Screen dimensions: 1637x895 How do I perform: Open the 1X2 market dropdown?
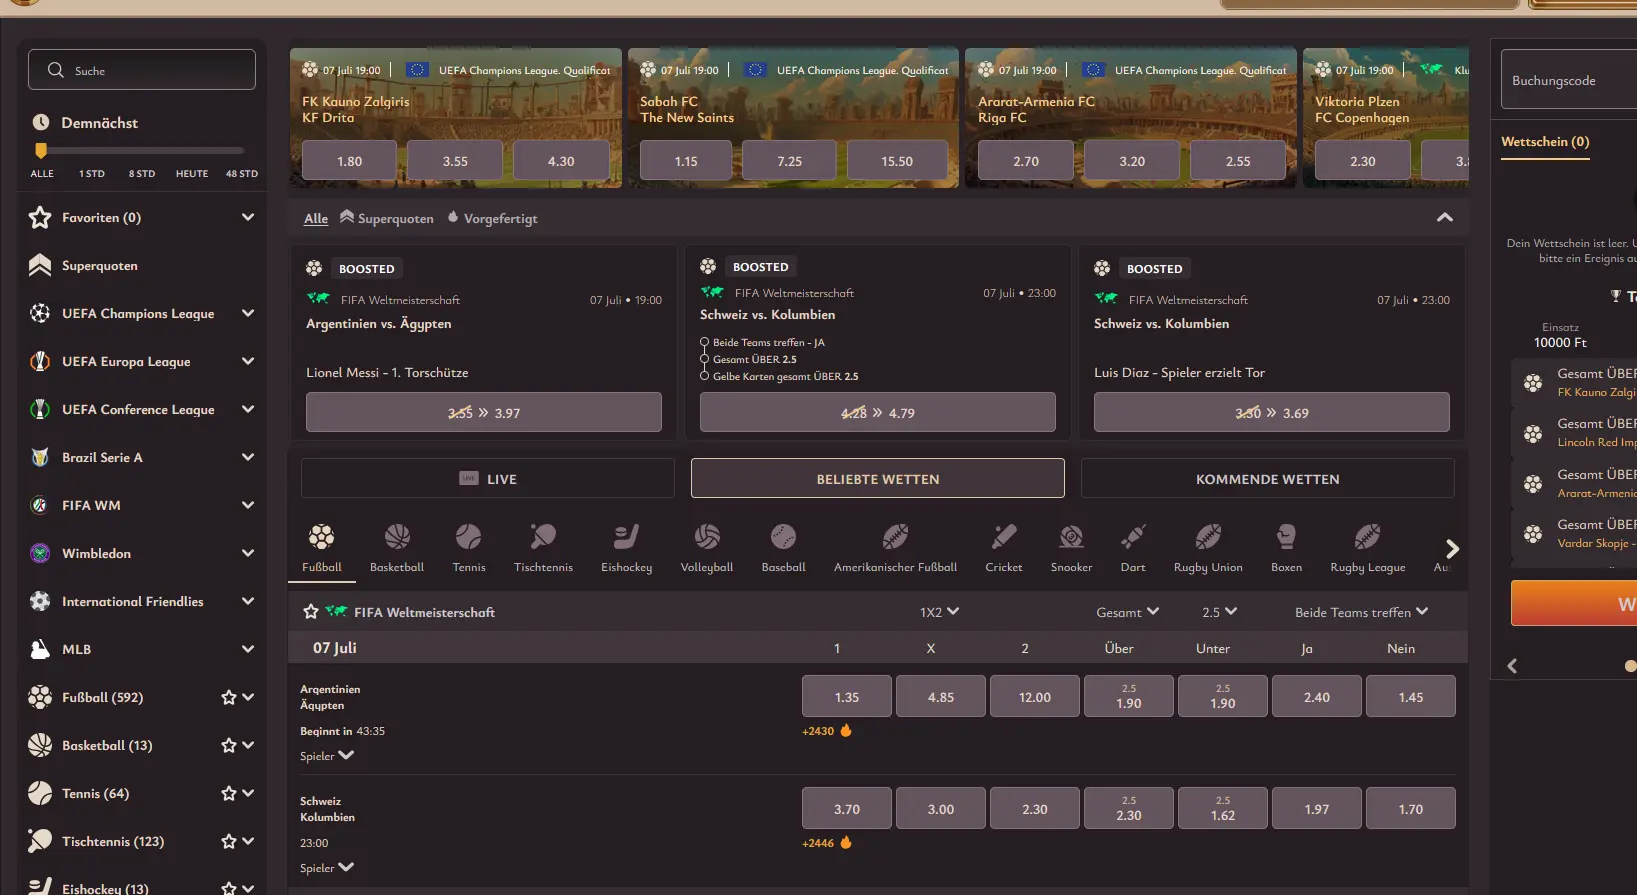click(x=939, y=612)
